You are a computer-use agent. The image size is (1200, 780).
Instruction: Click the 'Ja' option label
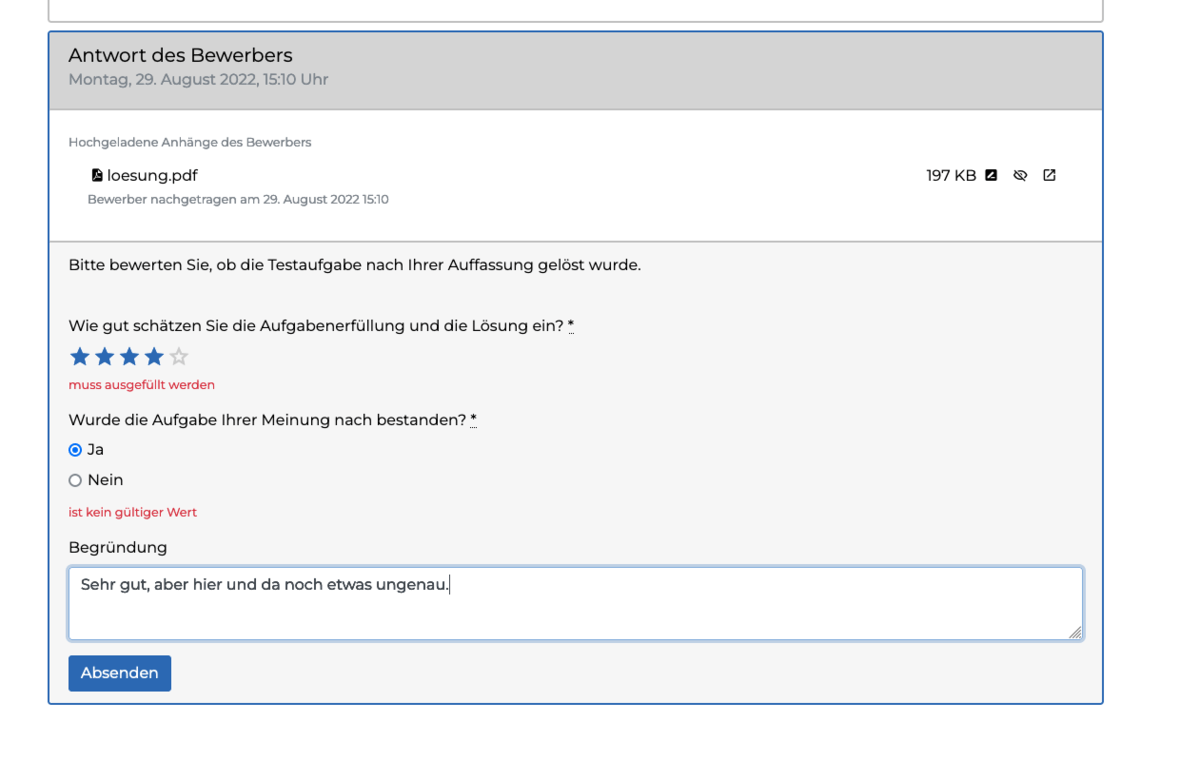96,450
